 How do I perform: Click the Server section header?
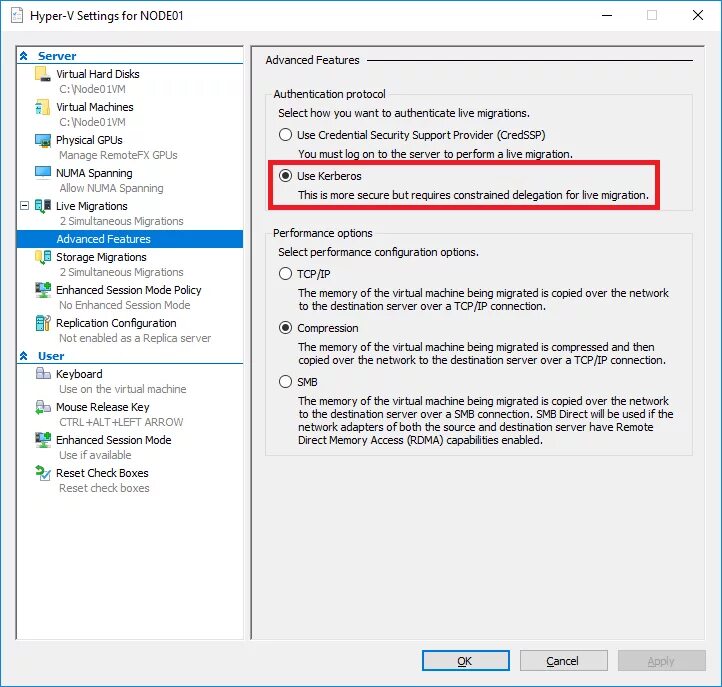pyautogui.click(x=57, y=56)
